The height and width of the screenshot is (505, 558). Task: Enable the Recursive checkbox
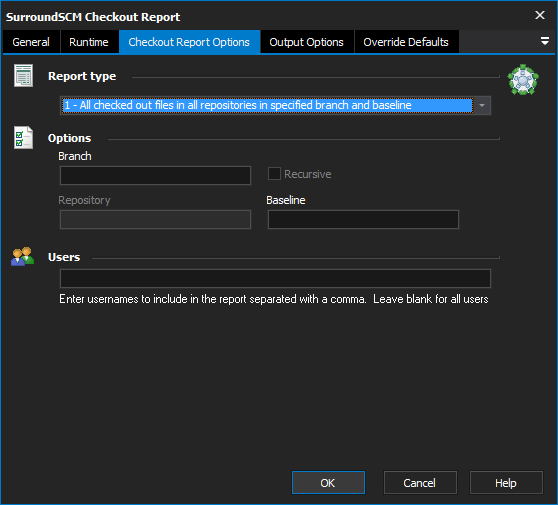(274, 174)
